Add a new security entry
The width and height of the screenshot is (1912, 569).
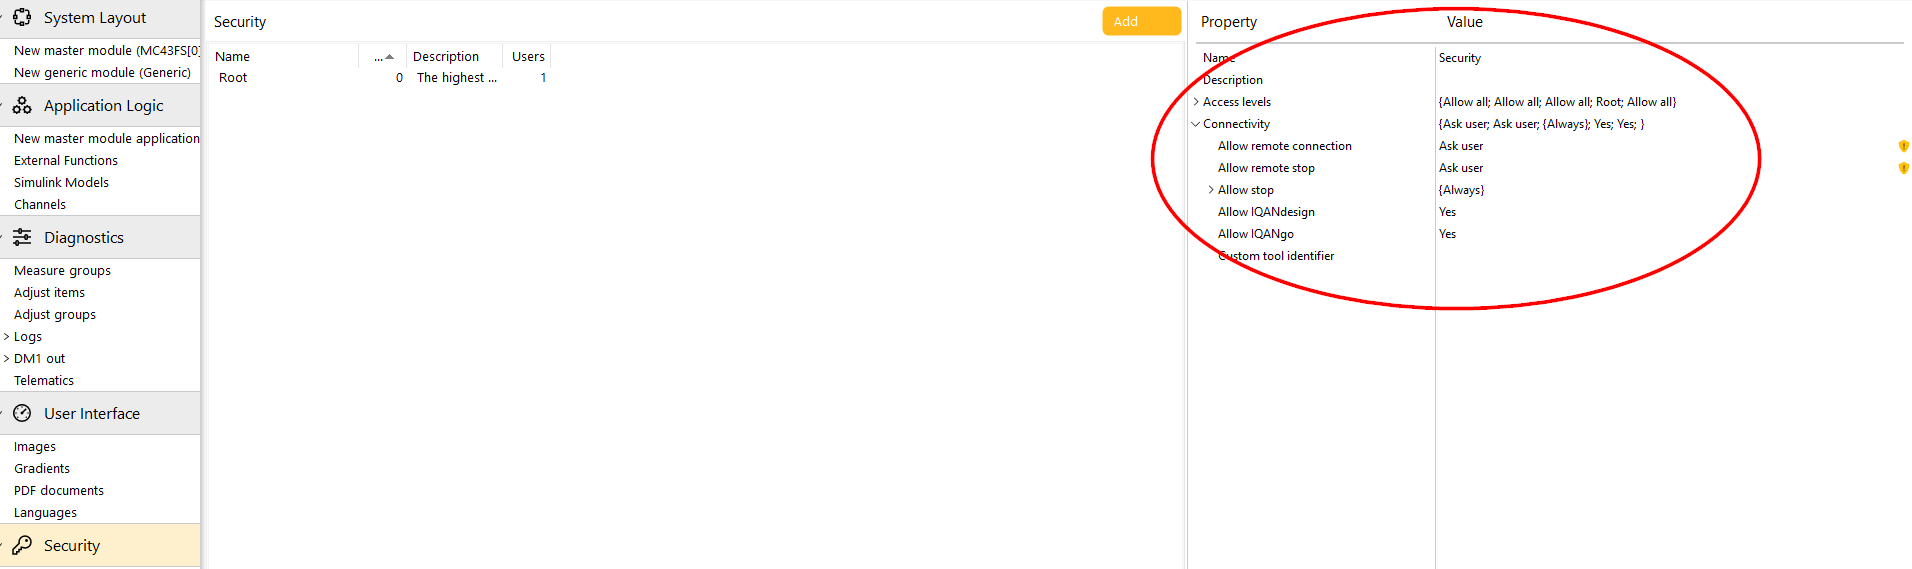(1141, 21)
